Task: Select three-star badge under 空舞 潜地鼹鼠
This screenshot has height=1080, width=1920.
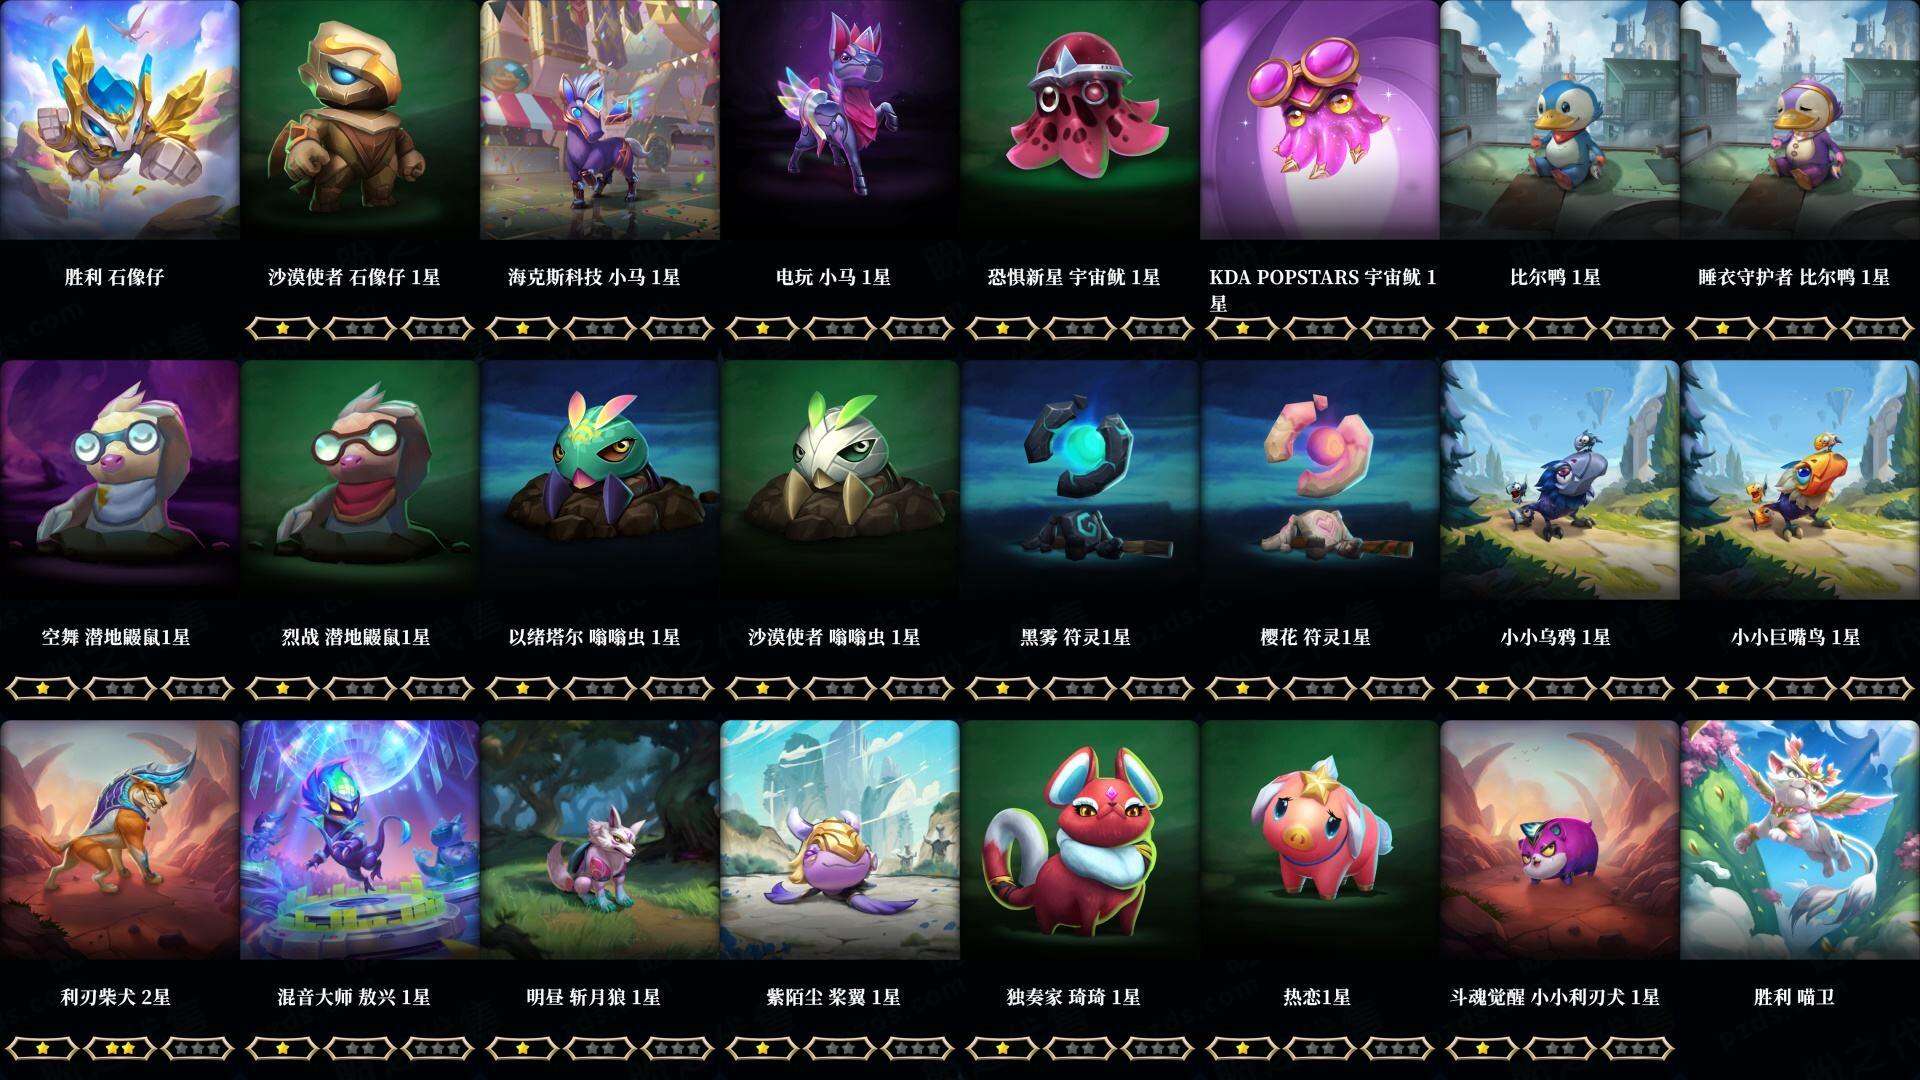Action: coord(198,688)
